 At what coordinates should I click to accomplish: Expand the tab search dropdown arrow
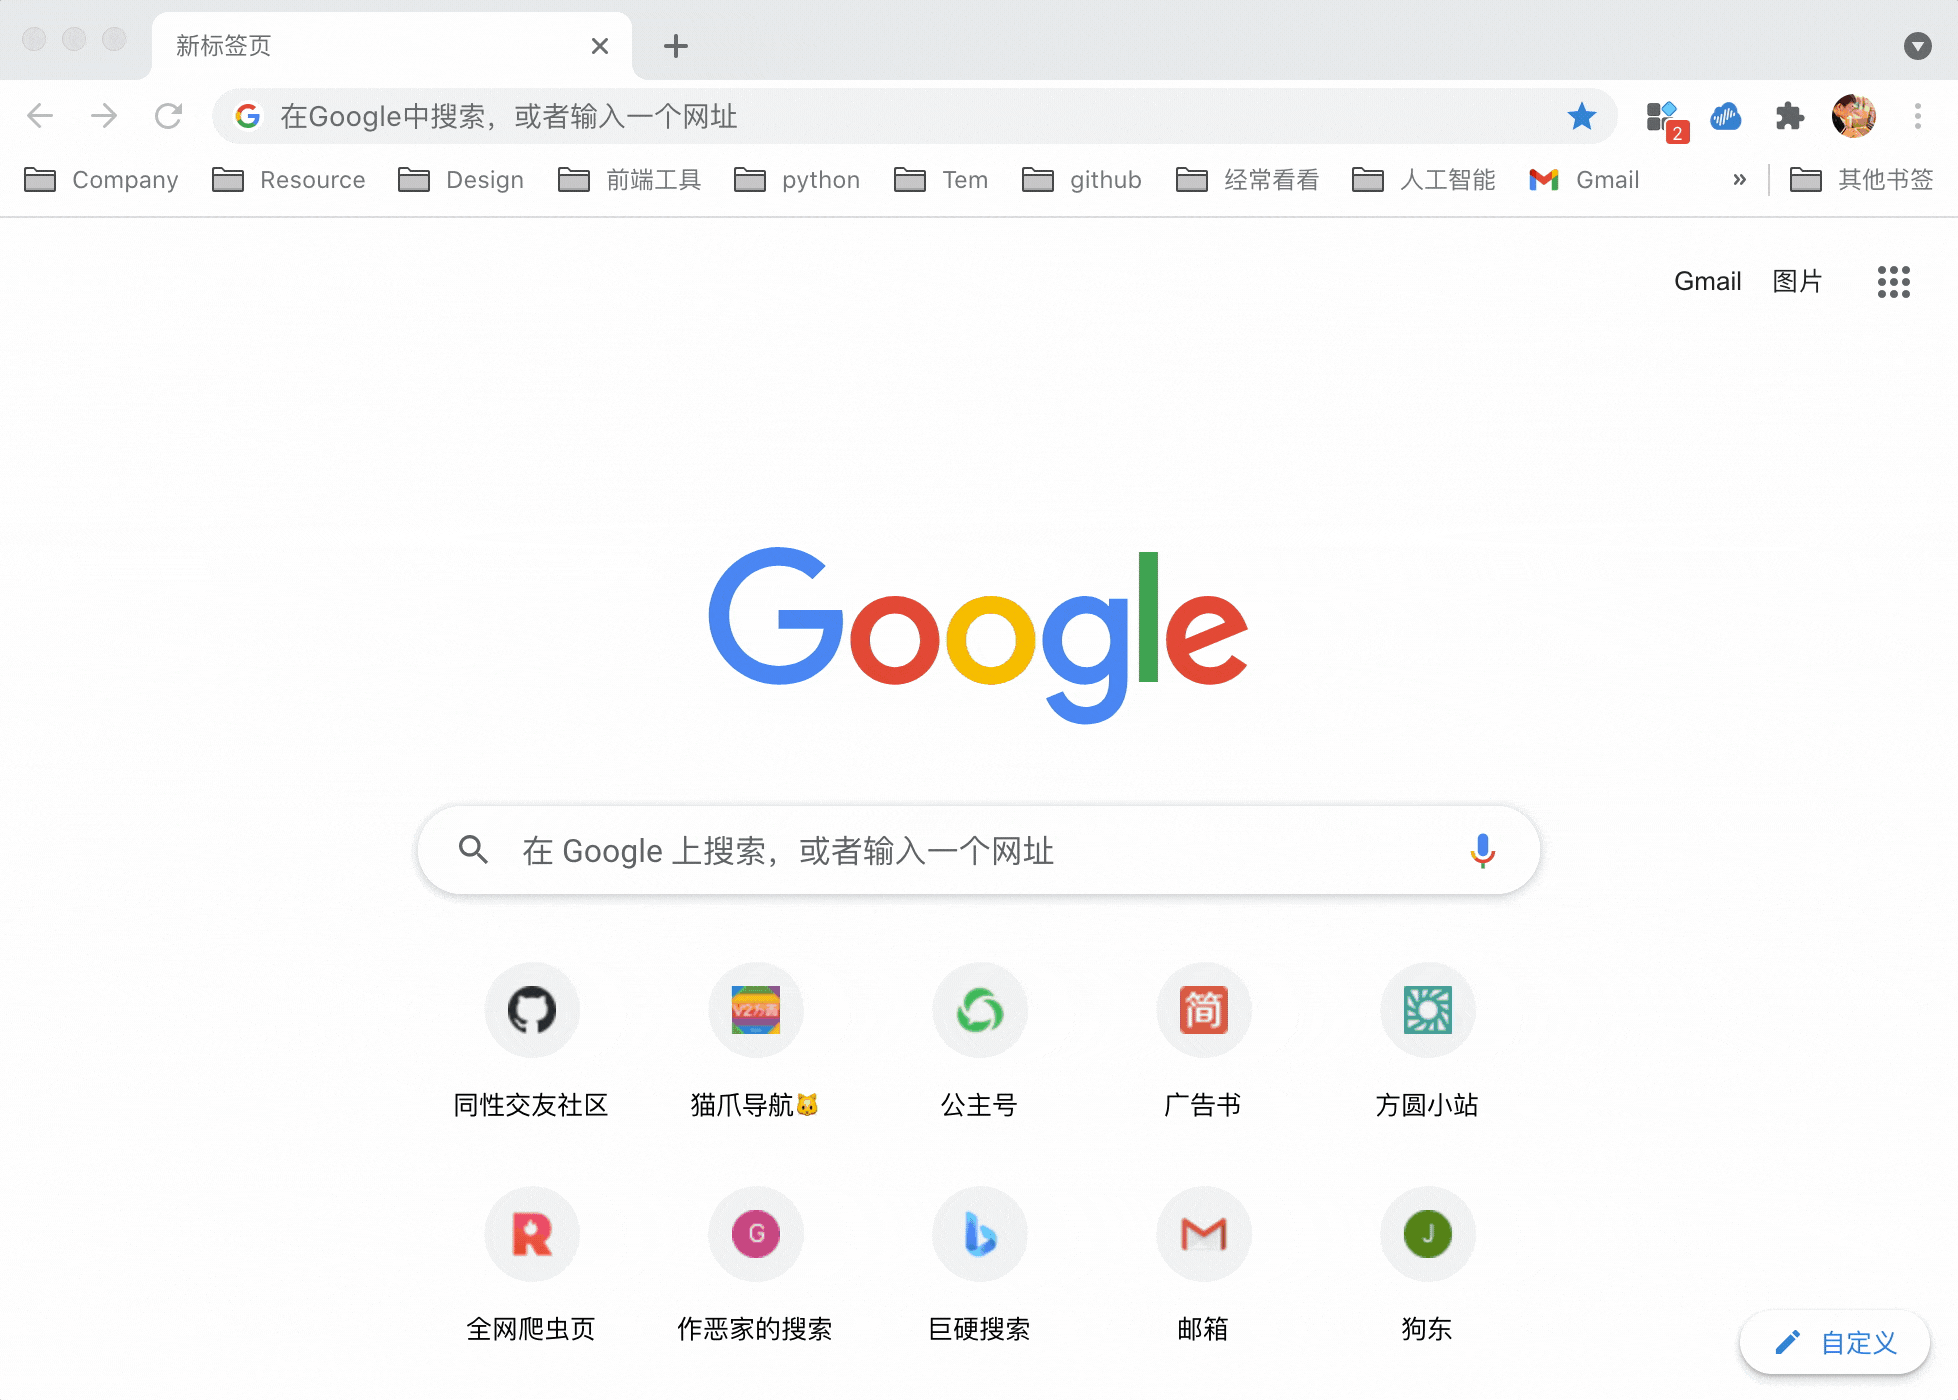pyautogui.click(x=1917, y=46)
